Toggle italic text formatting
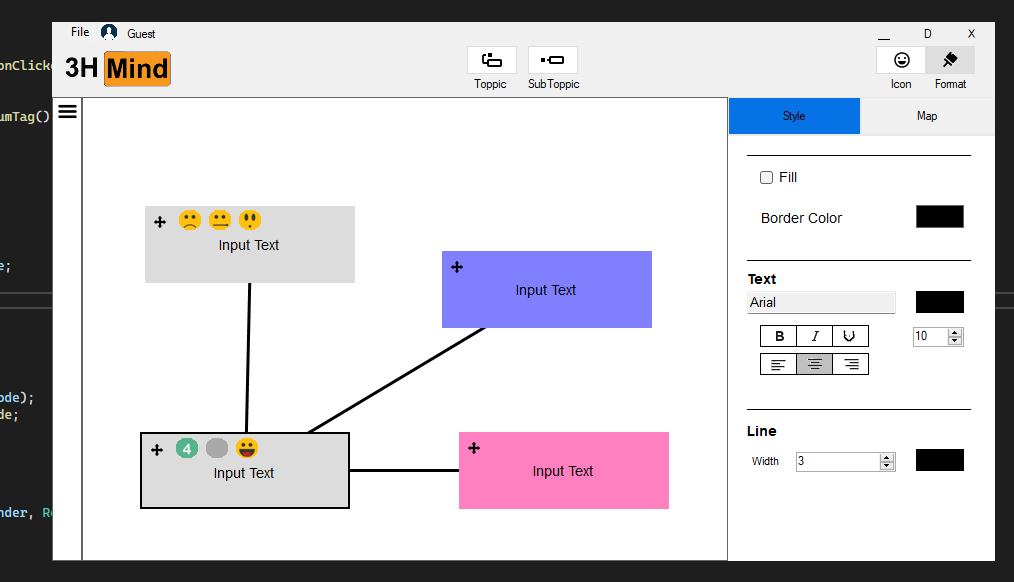The image size is (1014, 582). tap(814, 336)
